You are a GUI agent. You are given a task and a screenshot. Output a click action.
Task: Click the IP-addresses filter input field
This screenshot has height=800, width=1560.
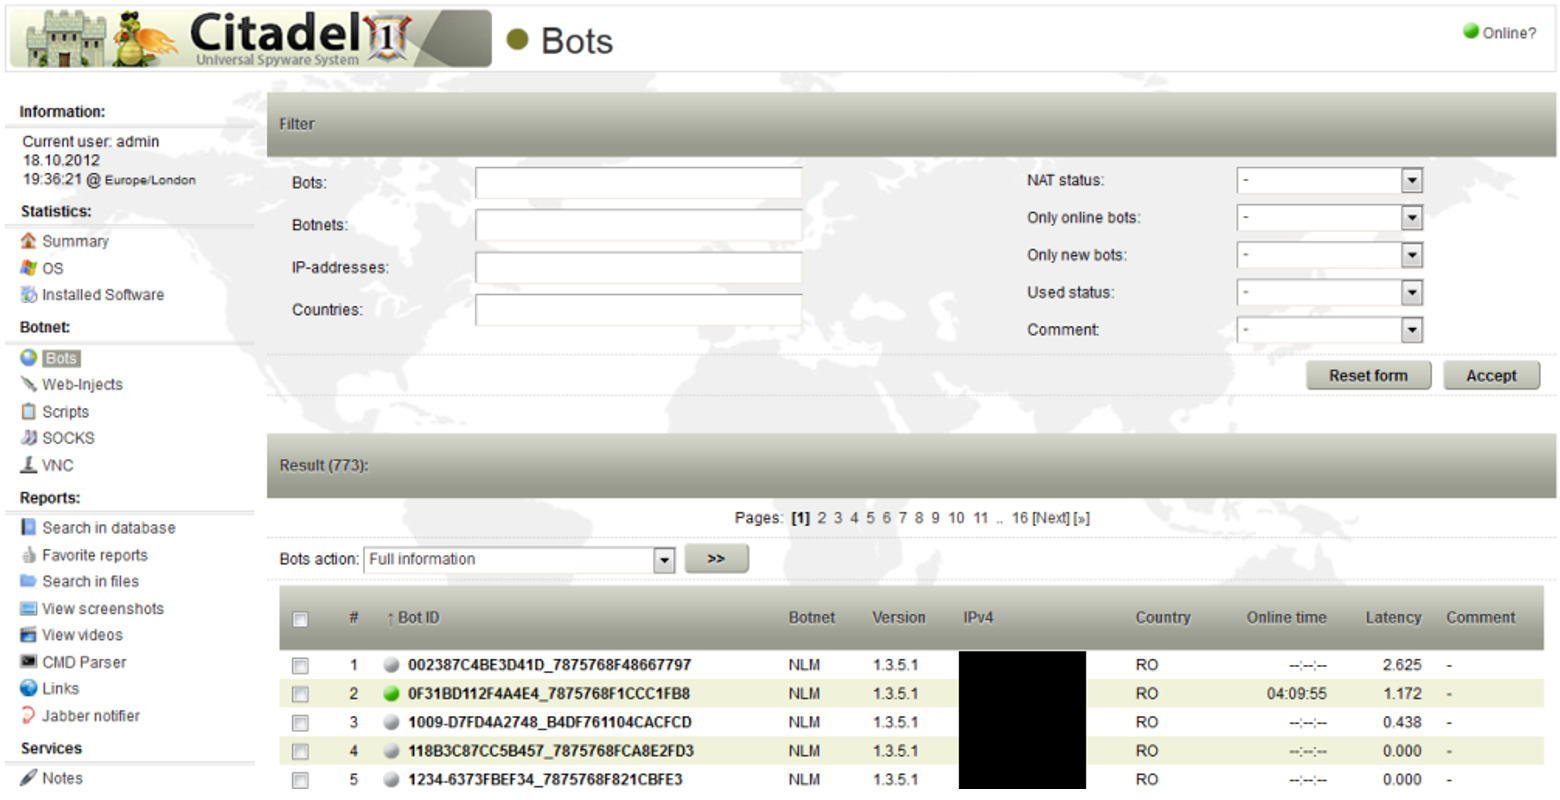638,268
